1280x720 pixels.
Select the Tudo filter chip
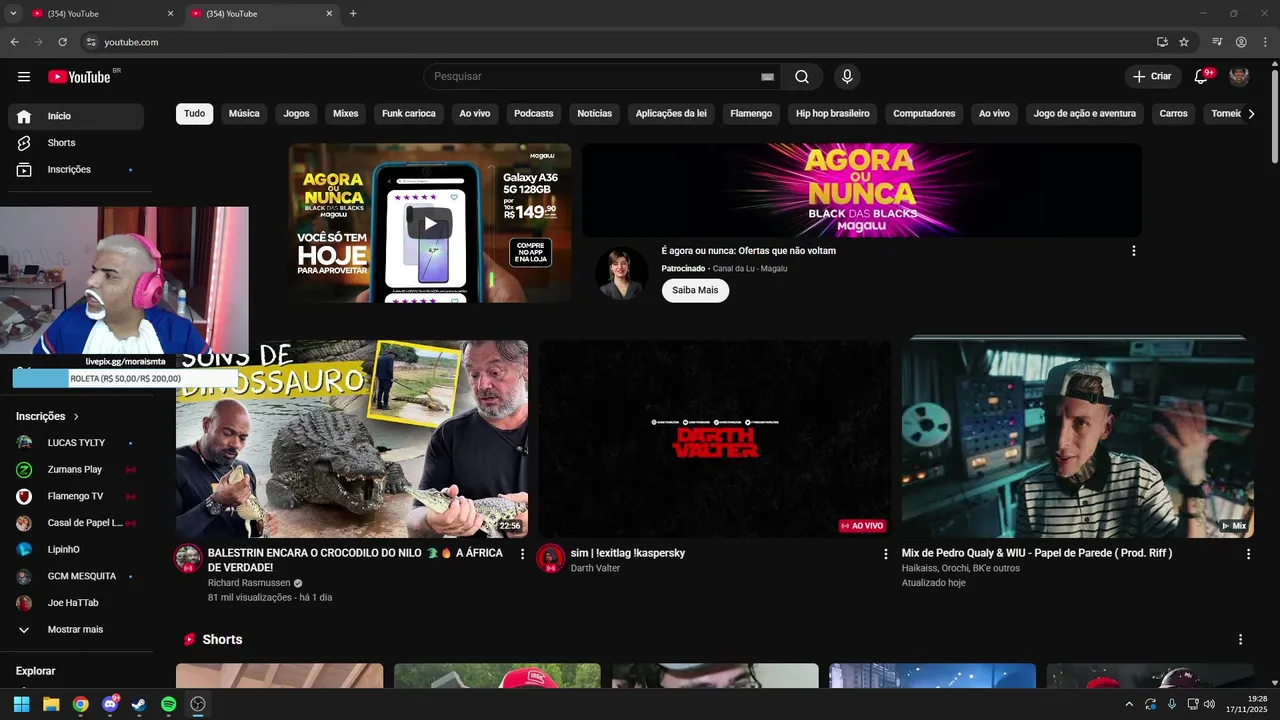click(x=194, y=114)
